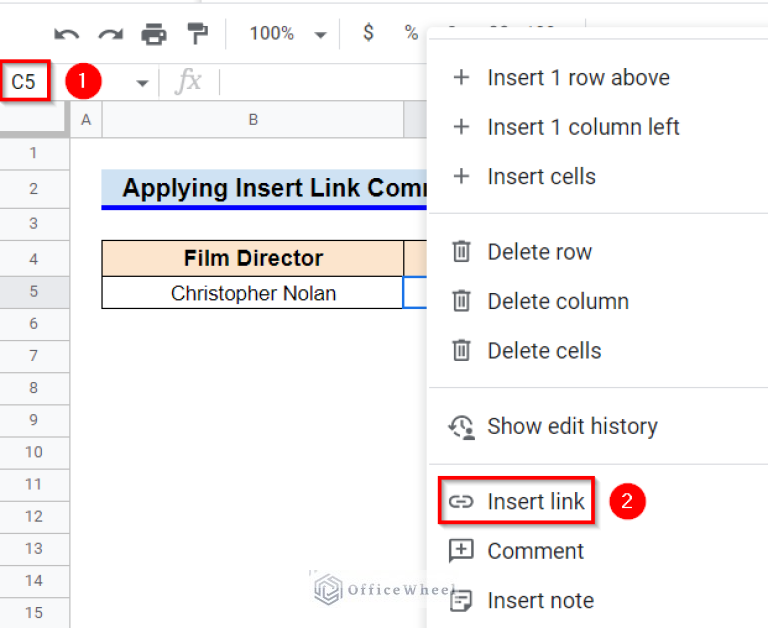Click the C5 Name box field
The image size is (768, 628).
point(24,82)
